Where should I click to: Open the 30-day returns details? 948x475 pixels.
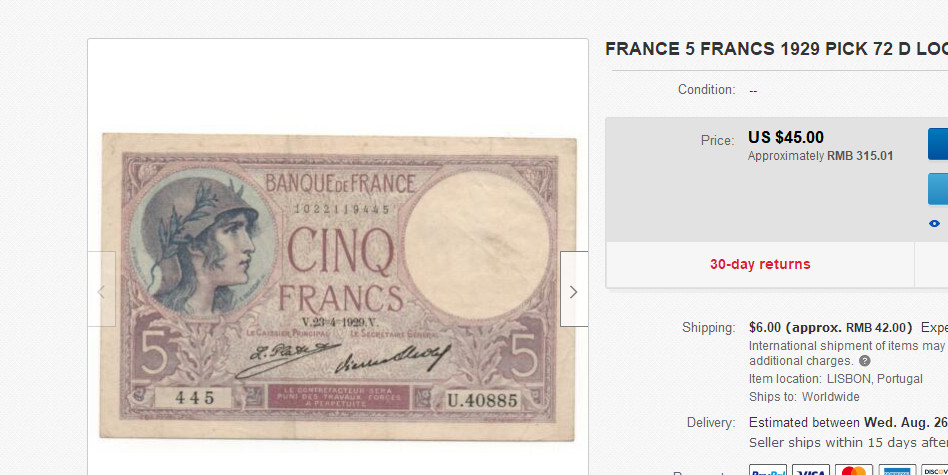pos(760,264)
